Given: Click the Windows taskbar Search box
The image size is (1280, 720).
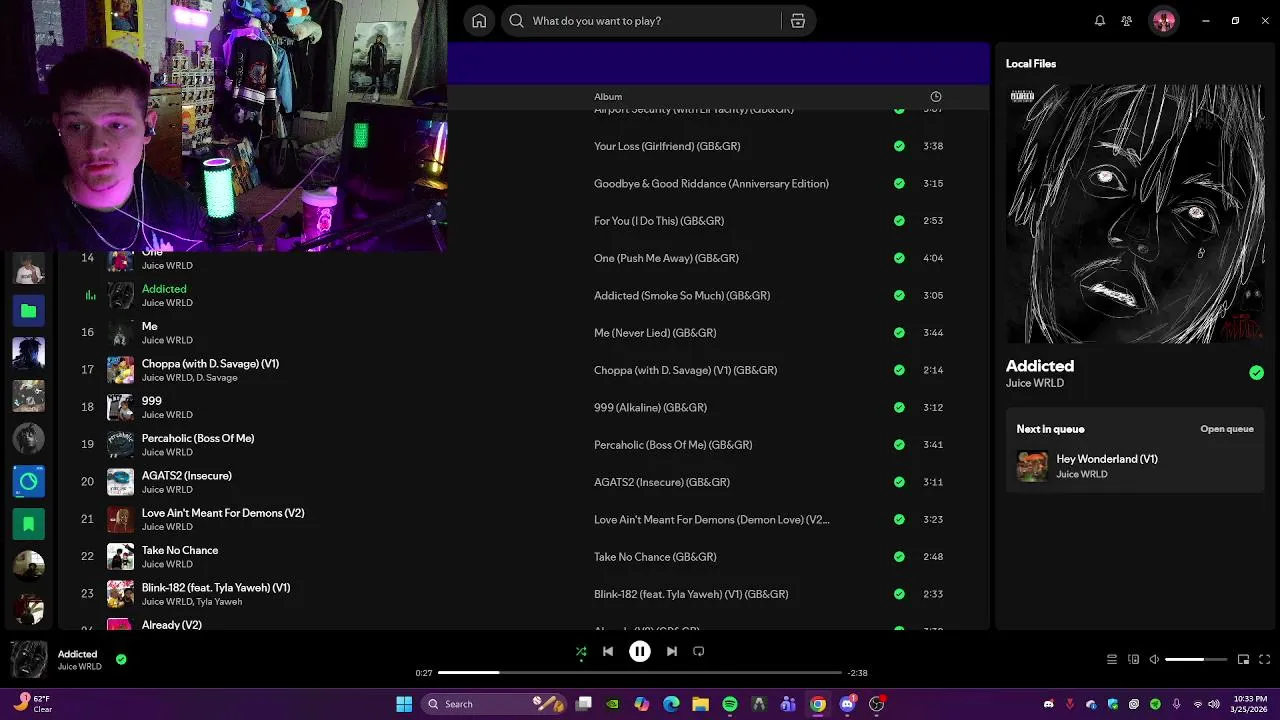Looking at the screenshot, I should [x=494, y=704].
